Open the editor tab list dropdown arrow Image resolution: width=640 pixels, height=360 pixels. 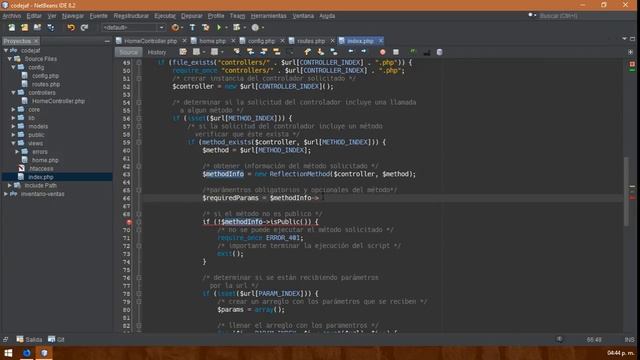(x=624, y=39)
